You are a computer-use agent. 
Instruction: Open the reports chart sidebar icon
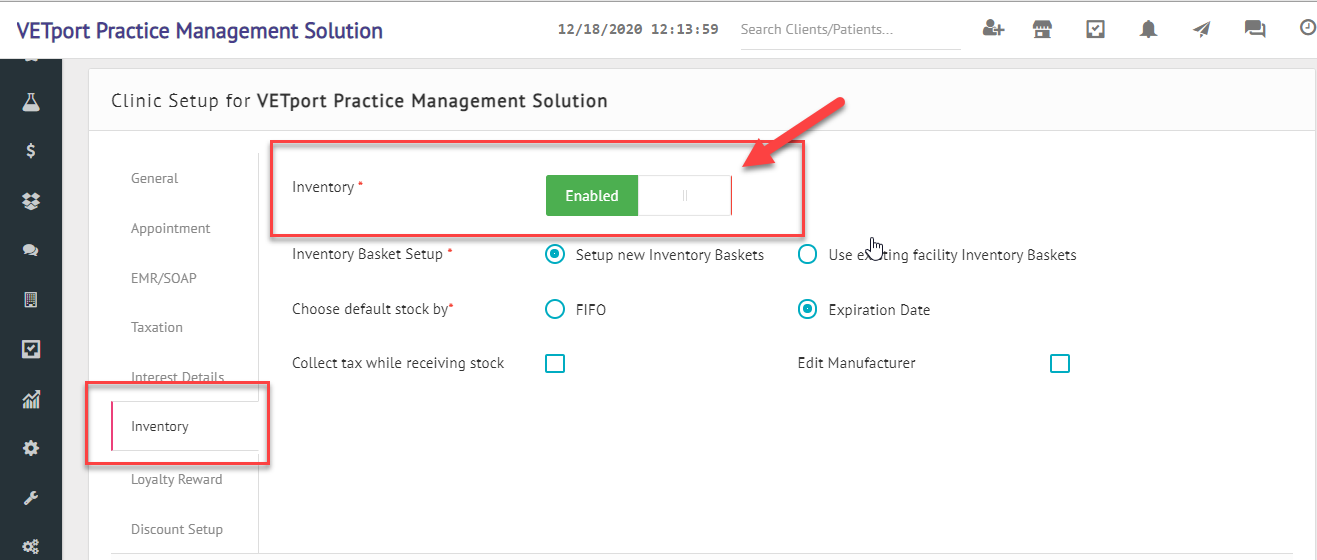31,399
